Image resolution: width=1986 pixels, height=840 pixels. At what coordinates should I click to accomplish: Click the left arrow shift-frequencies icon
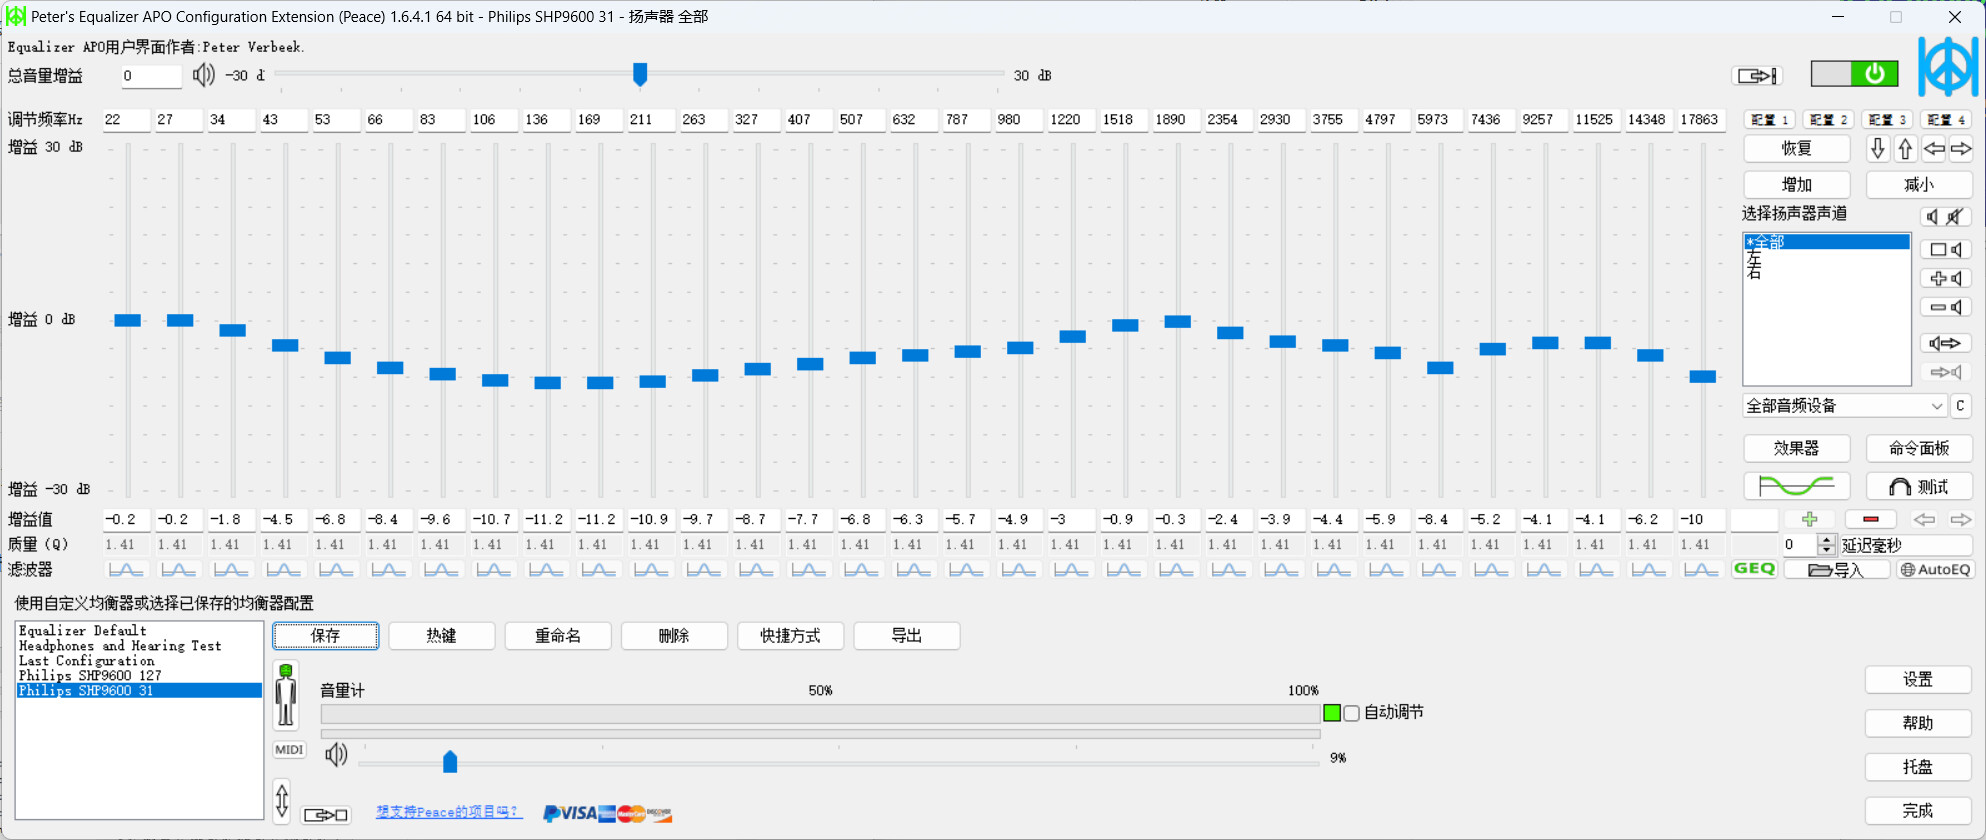[x=1934, y=149]
